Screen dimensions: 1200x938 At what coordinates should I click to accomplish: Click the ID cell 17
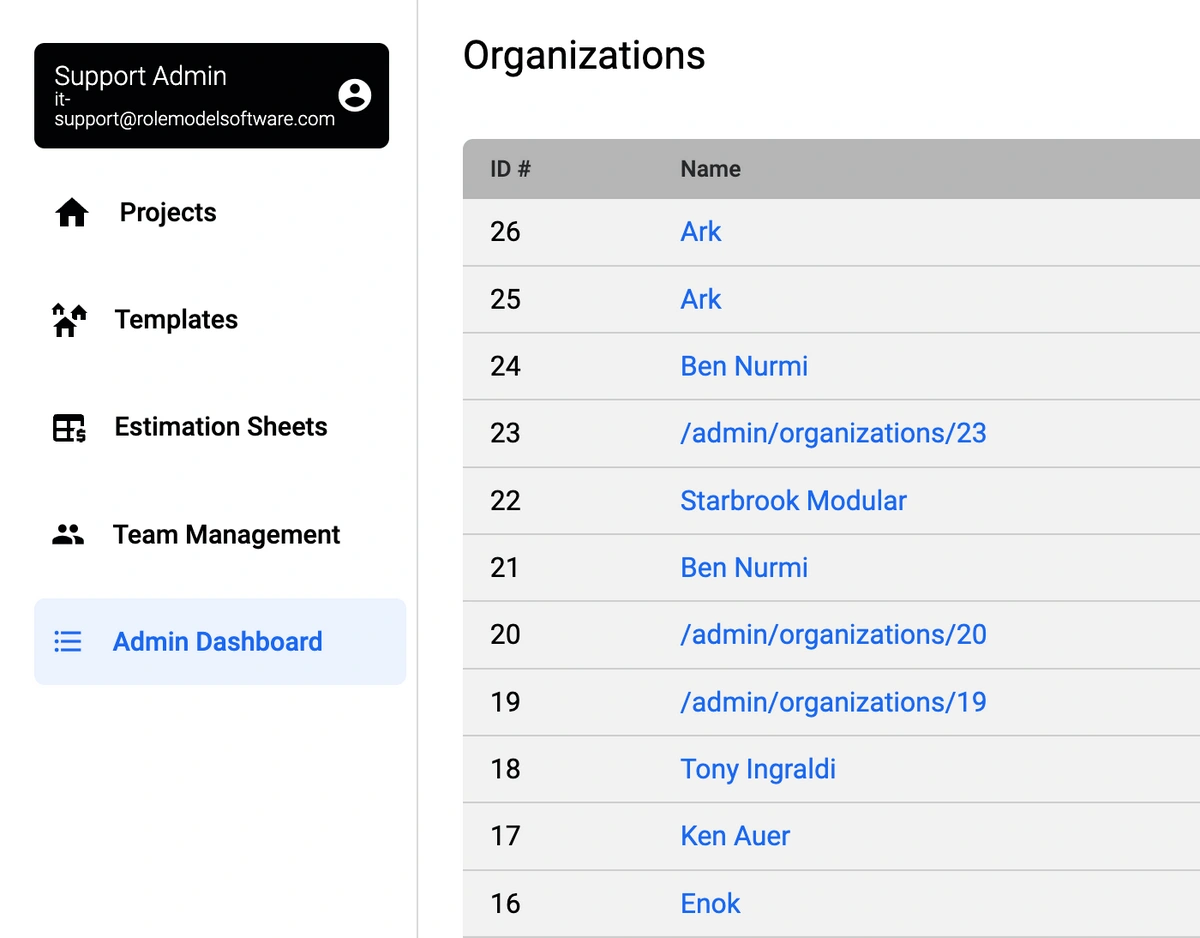(x=505, y=836)
